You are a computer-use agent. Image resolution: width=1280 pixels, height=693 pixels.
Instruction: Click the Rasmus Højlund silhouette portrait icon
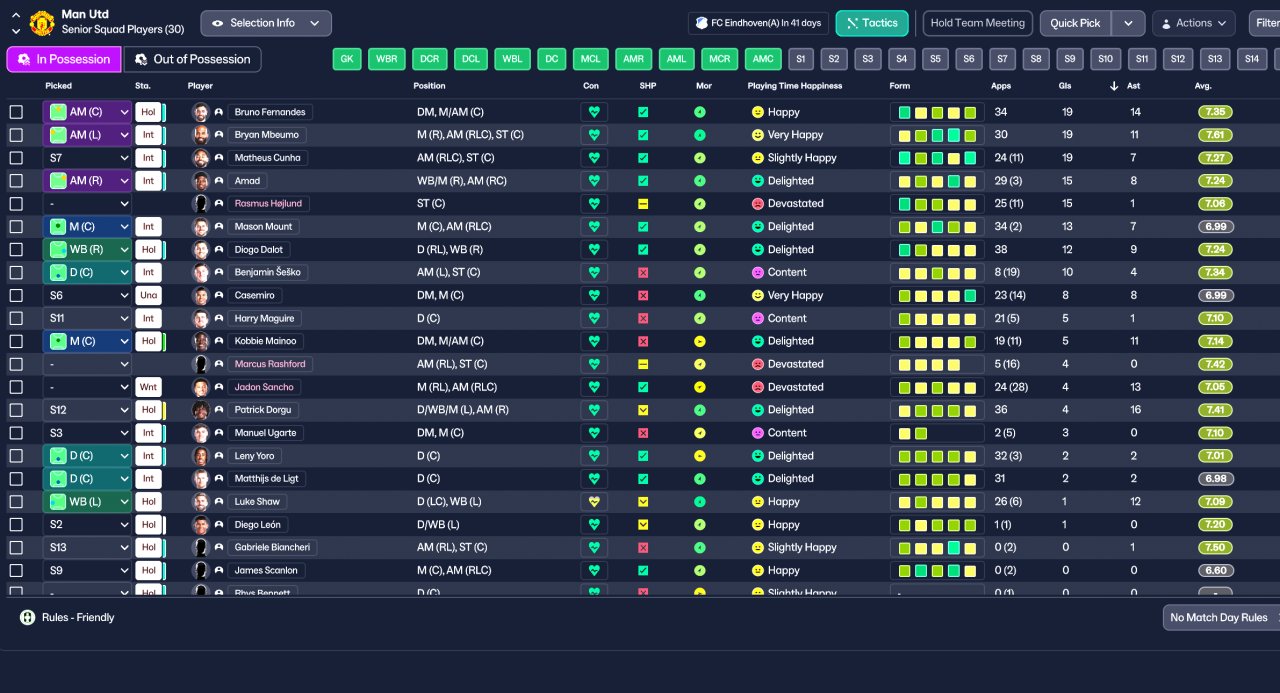pyautogui.click(x=200, y=203)
